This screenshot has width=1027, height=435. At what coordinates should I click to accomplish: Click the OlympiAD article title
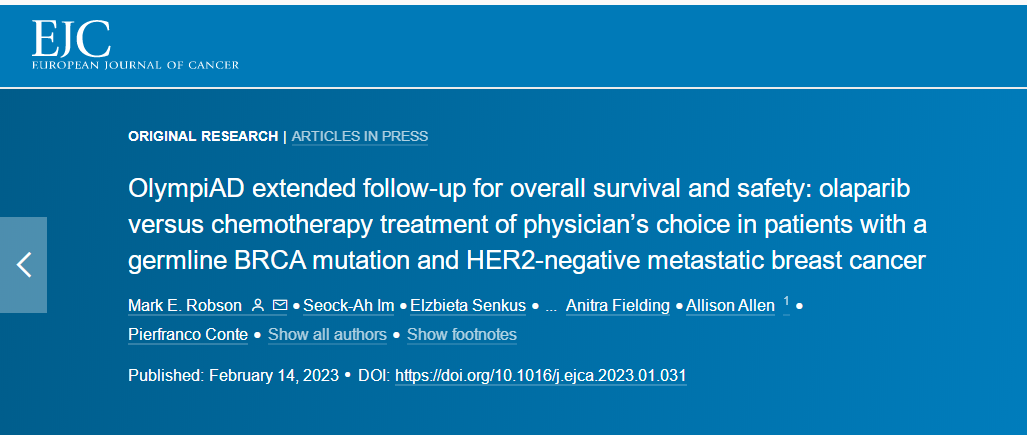tap(527, 225)
